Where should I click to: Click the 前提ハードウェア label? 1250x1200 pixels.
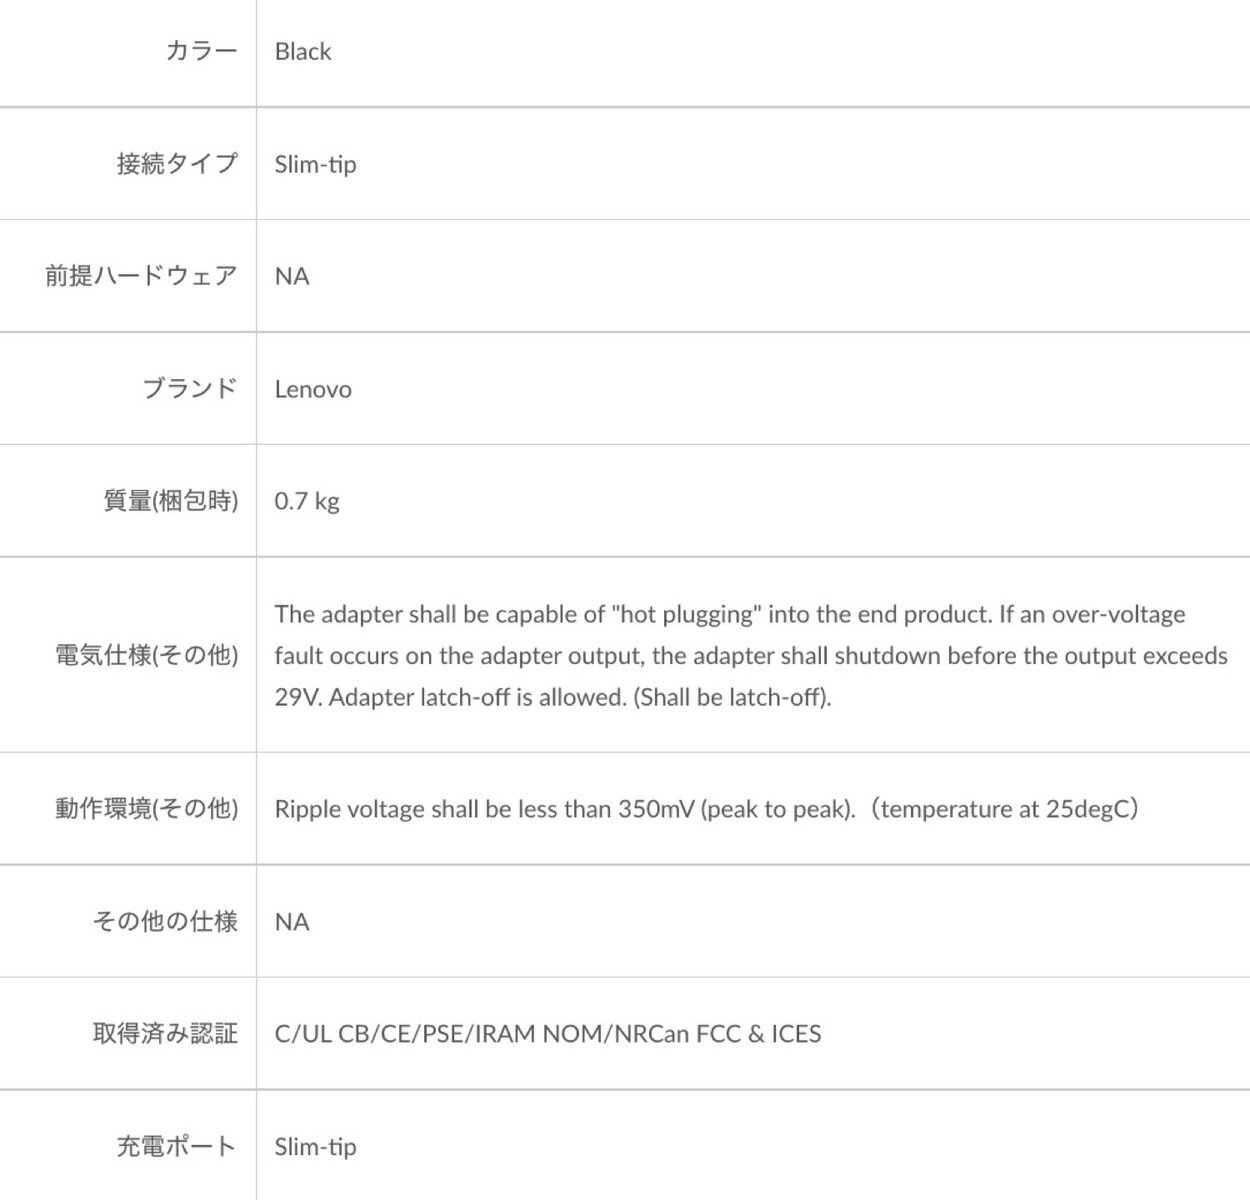point(141,276)
